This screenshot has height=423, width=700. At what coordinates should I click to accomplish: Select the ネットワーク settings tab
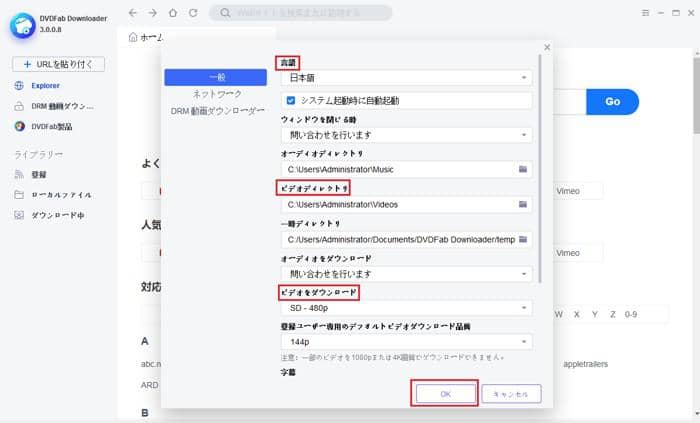(x=217, y=93)
